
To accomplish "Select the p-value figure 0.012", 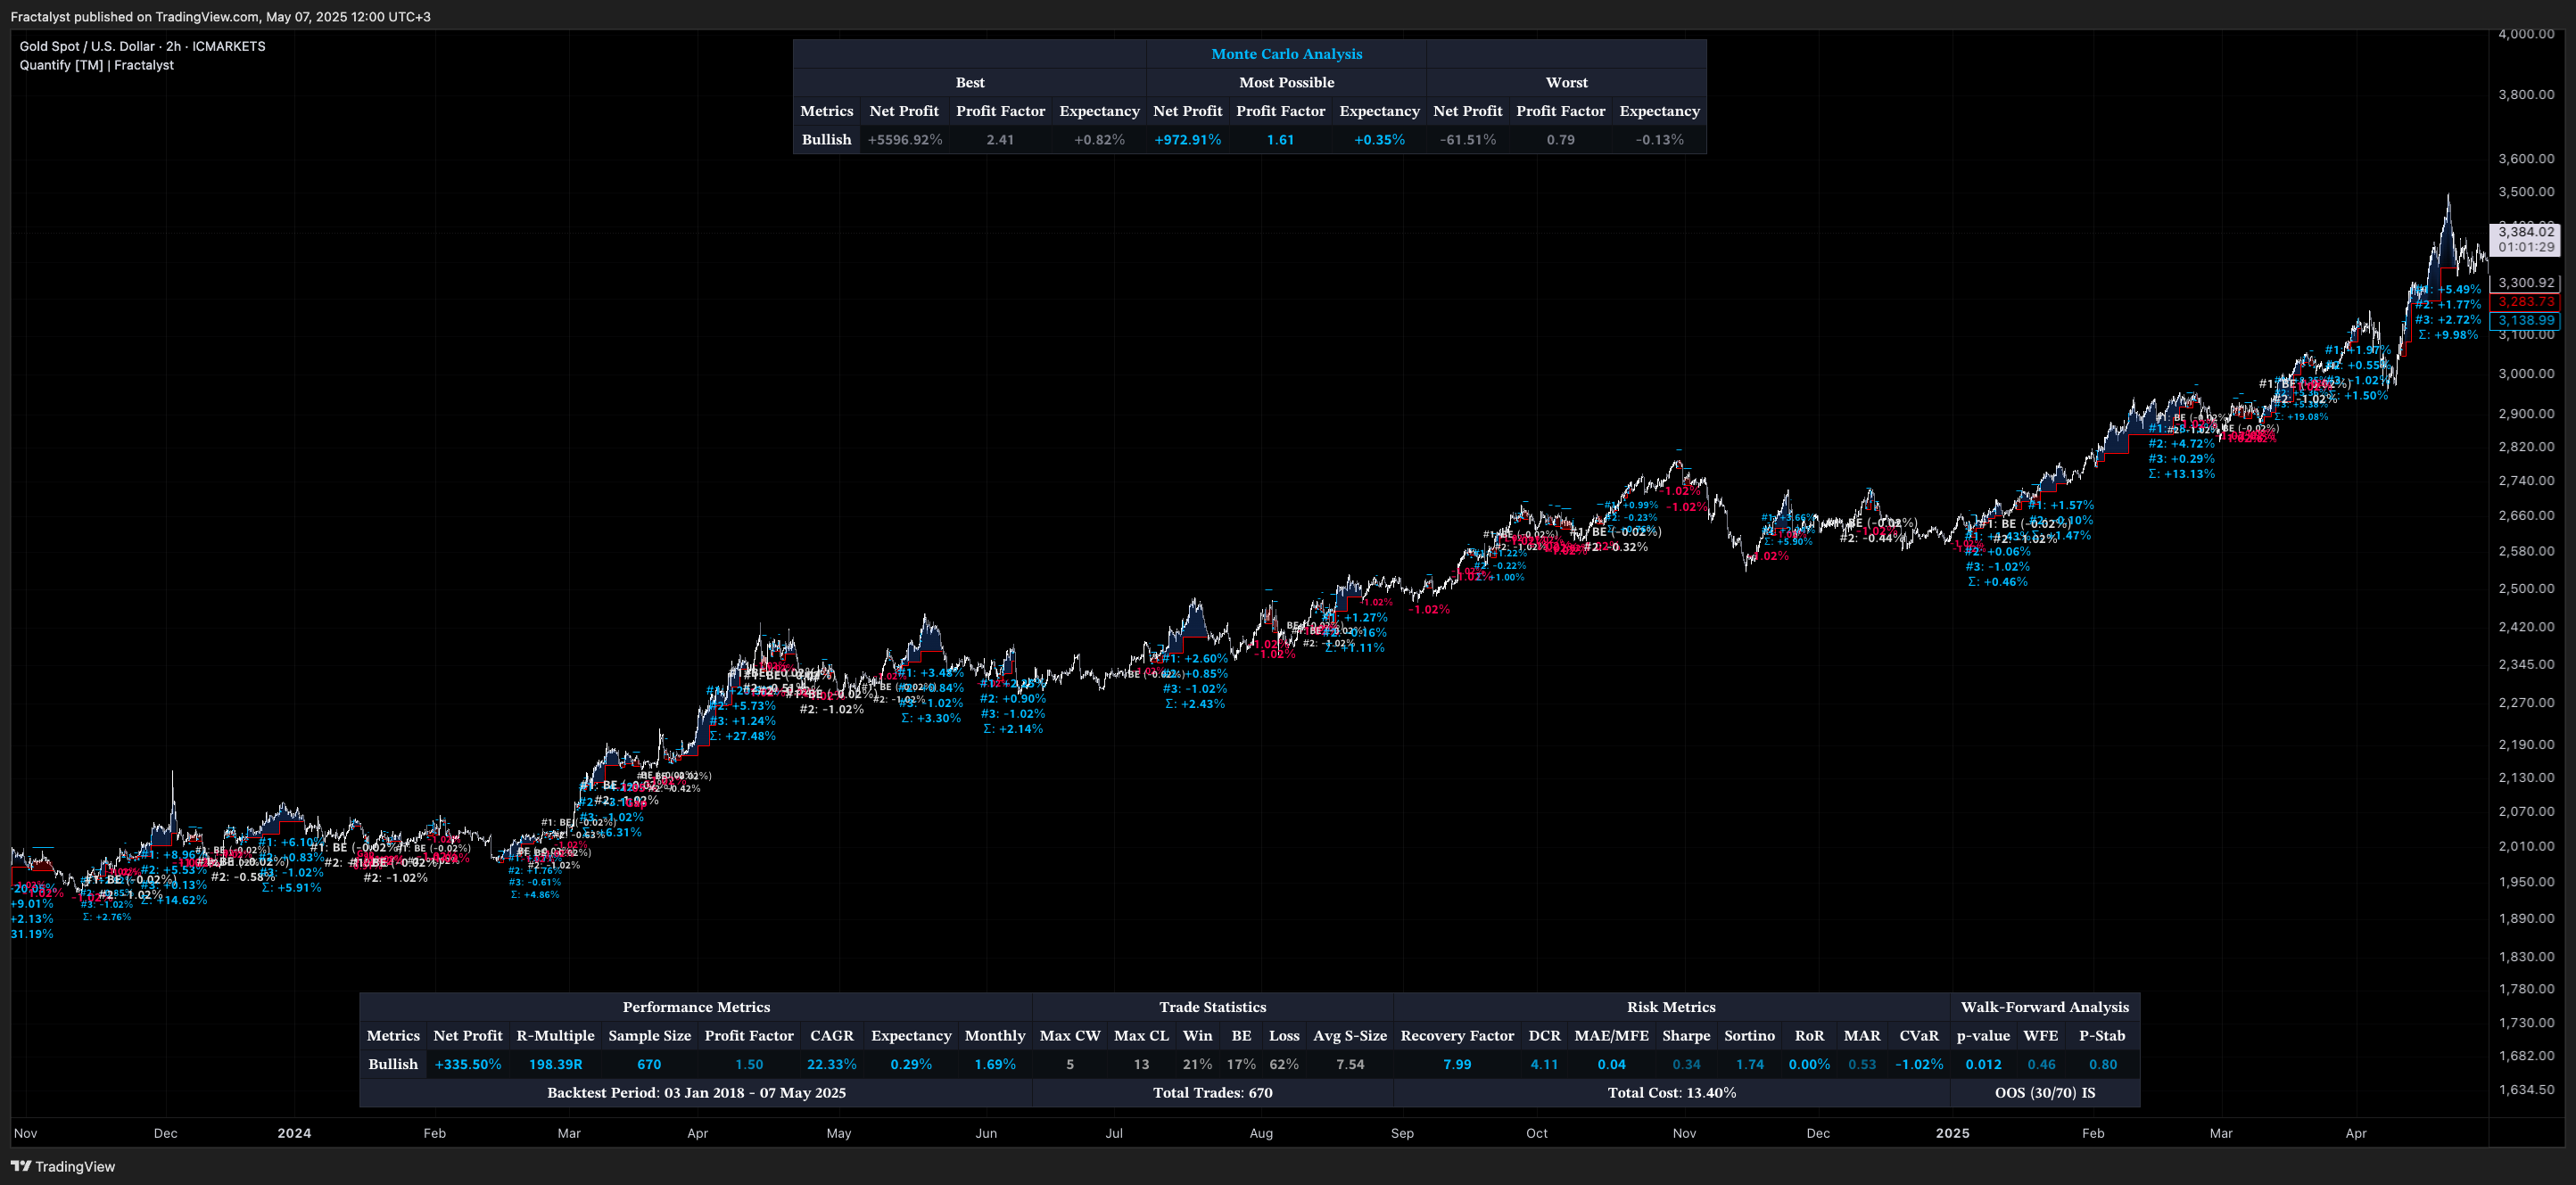I will 1983,1064.
